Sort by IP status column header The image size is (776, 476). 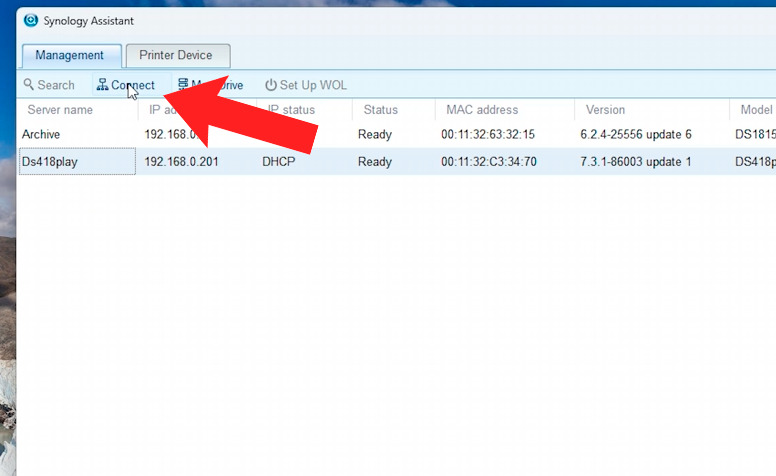291,110
